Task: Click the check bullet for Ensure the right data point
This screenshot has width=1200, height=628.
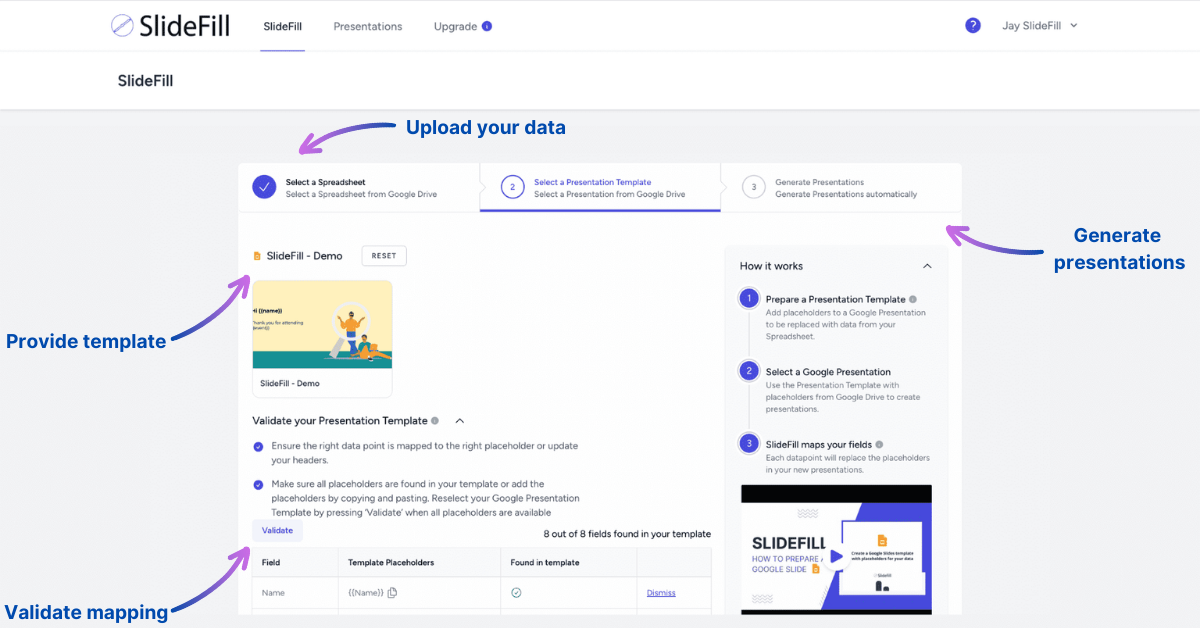Action: point(258,446)
